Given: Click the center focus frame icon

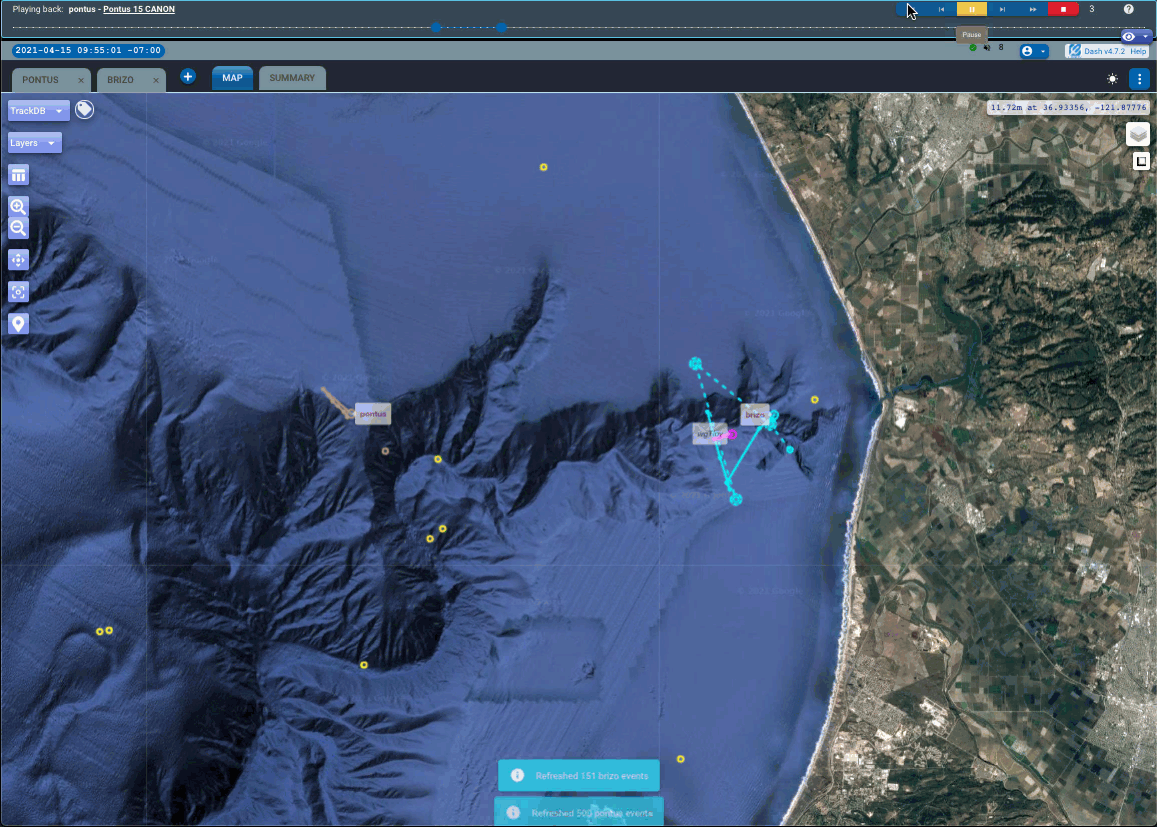Looking at the screenshot, I should (18, 292).
